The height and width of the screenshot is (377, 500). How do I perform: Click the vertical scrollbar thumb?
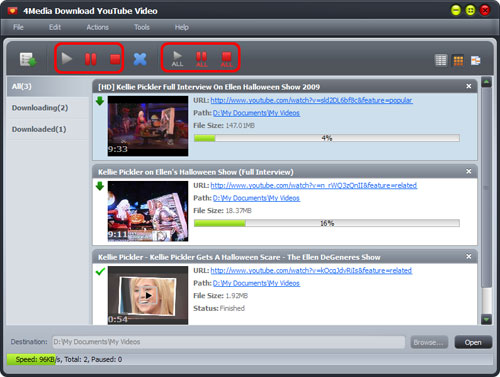click(x=487, y=187)
